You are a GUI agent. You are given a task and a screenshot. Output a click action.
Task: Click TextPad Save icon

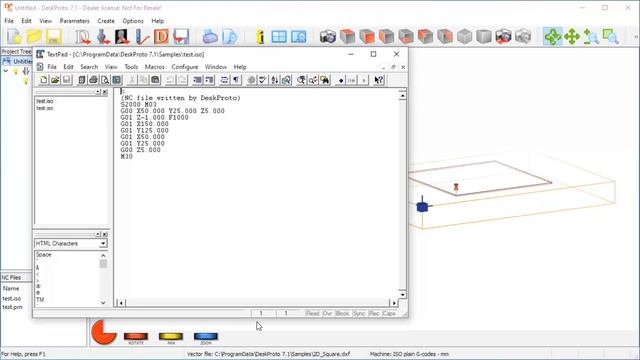point(67,80)
